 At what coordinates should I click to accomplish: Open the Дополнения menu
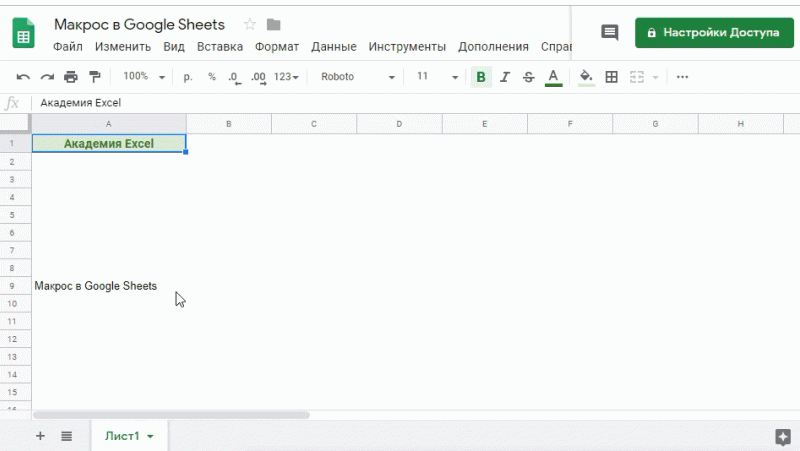[x=493, y=46]
